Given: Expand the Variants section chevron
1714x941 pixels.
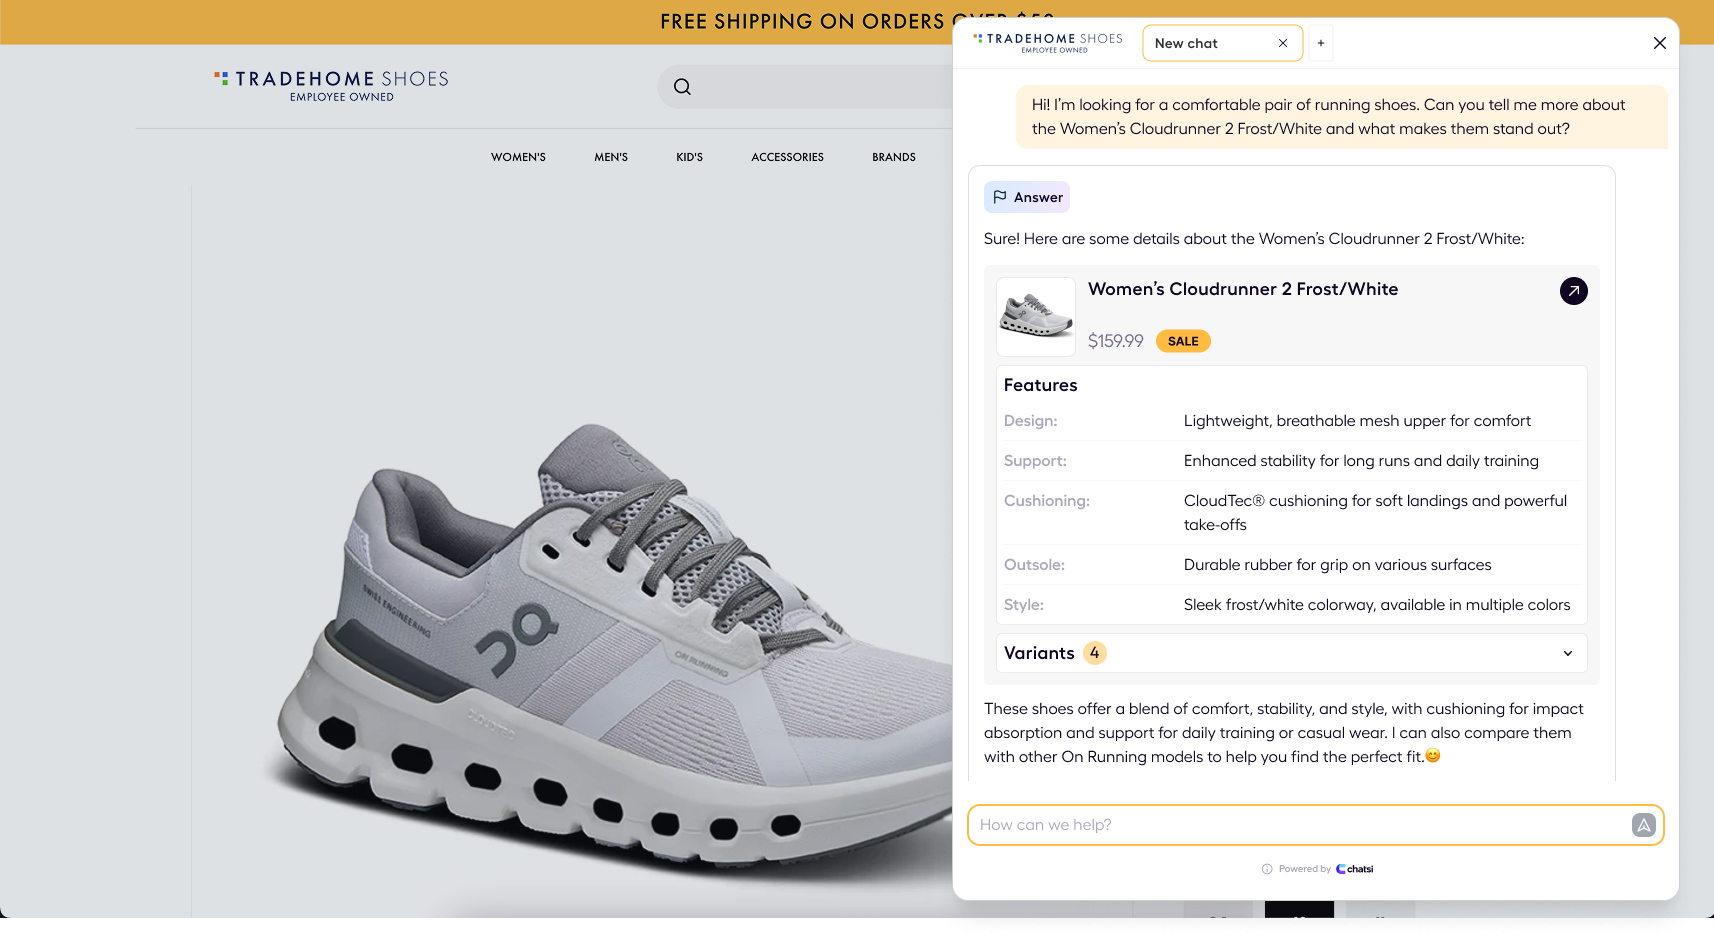Looking at the screenshot, I should pos(1567,653).
